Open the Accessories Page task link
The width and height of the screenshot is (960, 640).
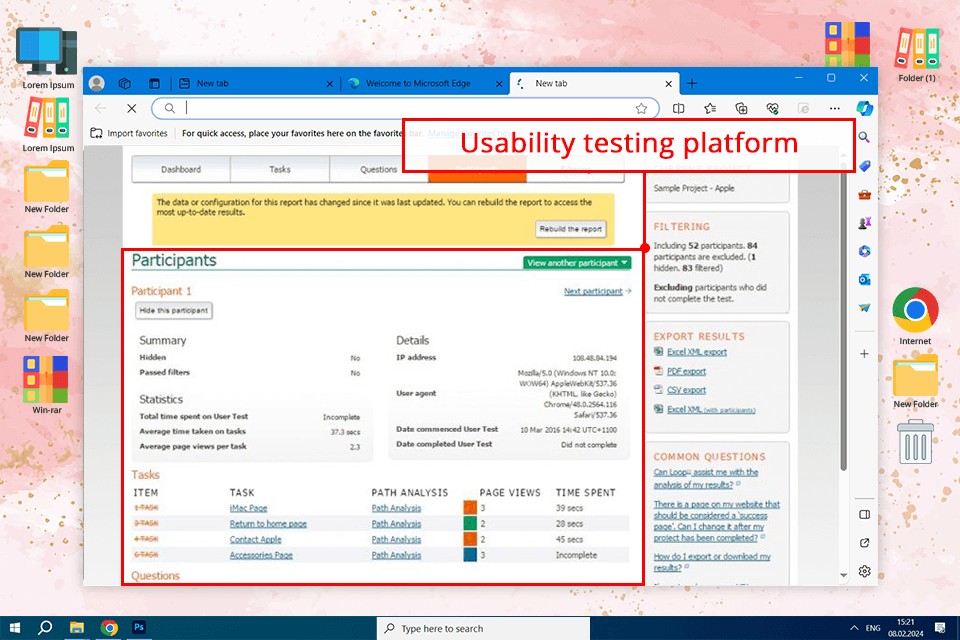point(261,555)
